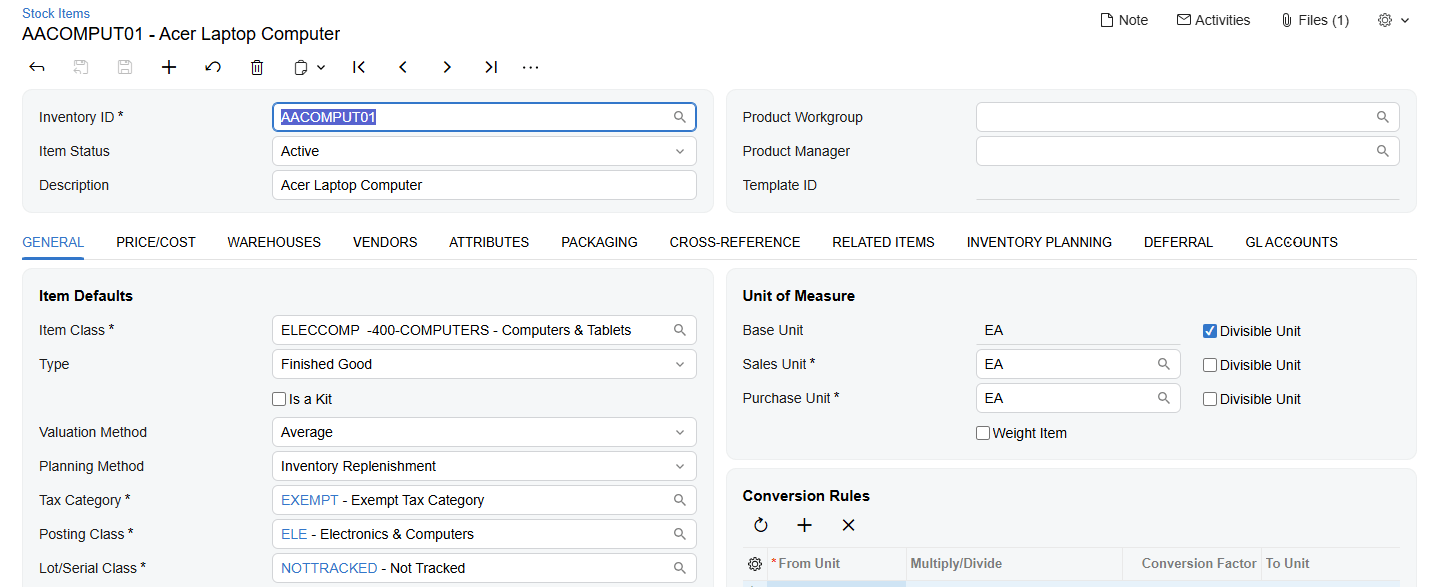The height and width of the screenshot is (587, 1438).
Task: Go to the previous record
Action: coord(403,67)
